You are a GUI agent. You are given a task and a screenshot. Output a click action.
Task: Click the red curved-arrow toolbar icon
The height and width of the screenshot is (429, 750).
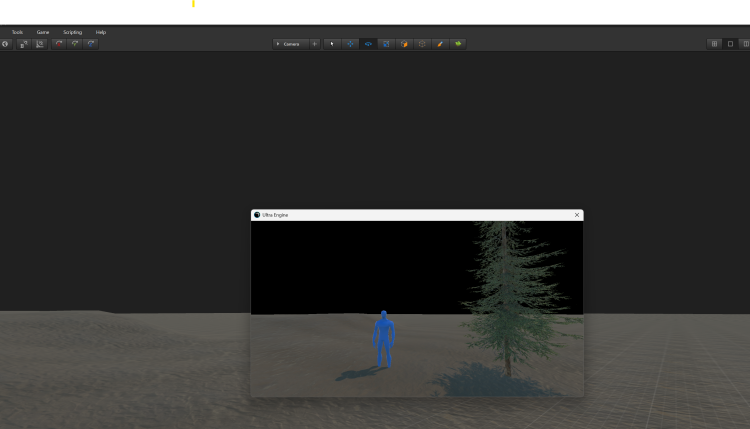coord(59,44)
